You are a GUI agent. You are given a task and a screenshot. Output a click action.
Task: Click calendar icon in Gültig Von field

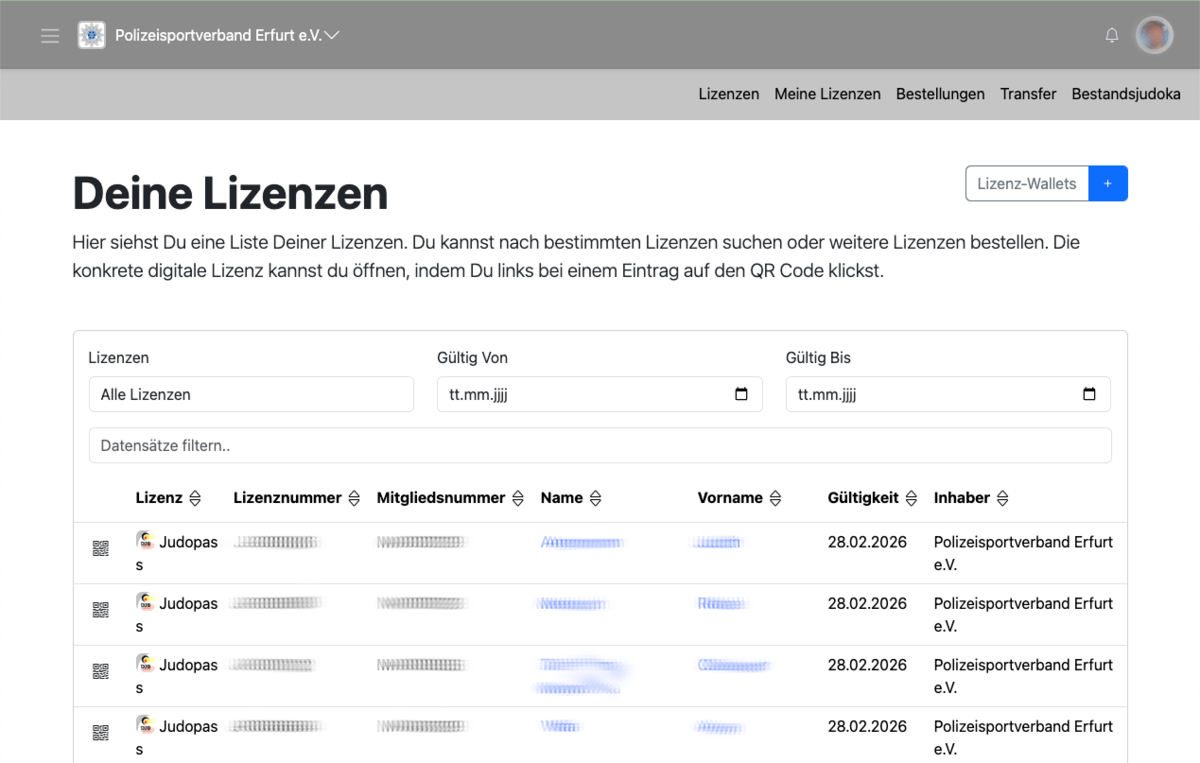[x=741, y=394]
